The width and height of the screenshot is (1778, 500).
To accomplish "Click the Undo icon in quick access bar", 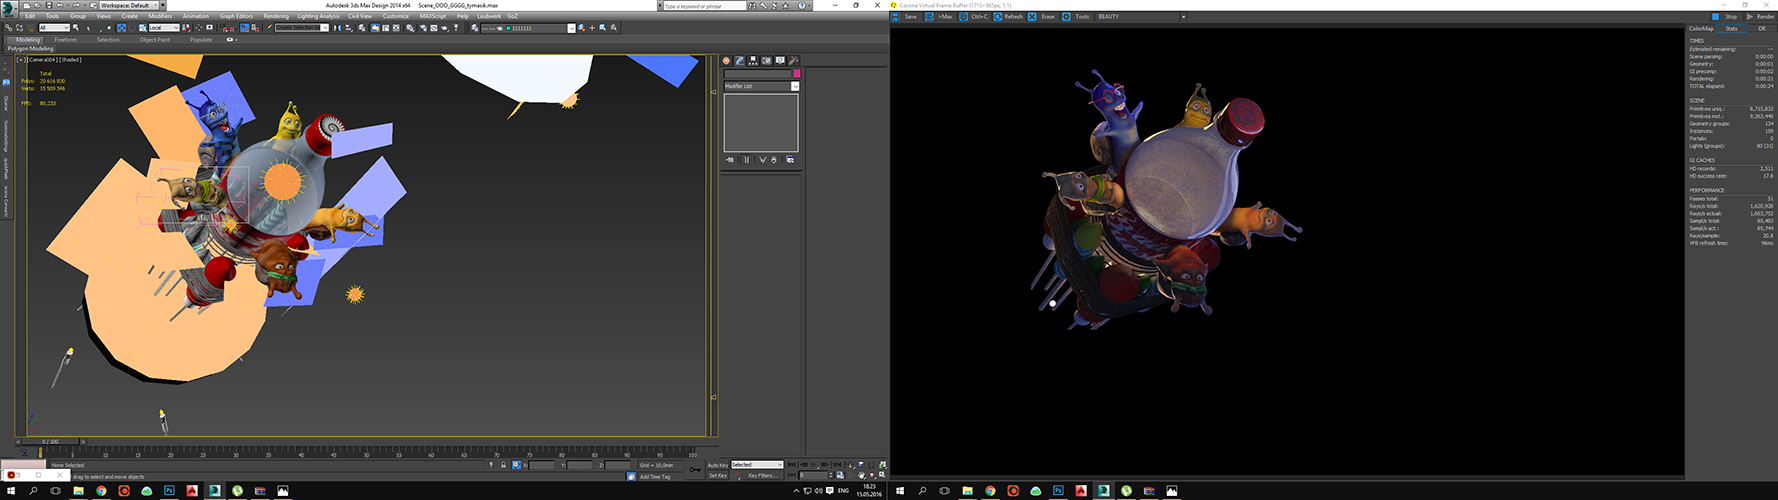I will tap(60, 5).
